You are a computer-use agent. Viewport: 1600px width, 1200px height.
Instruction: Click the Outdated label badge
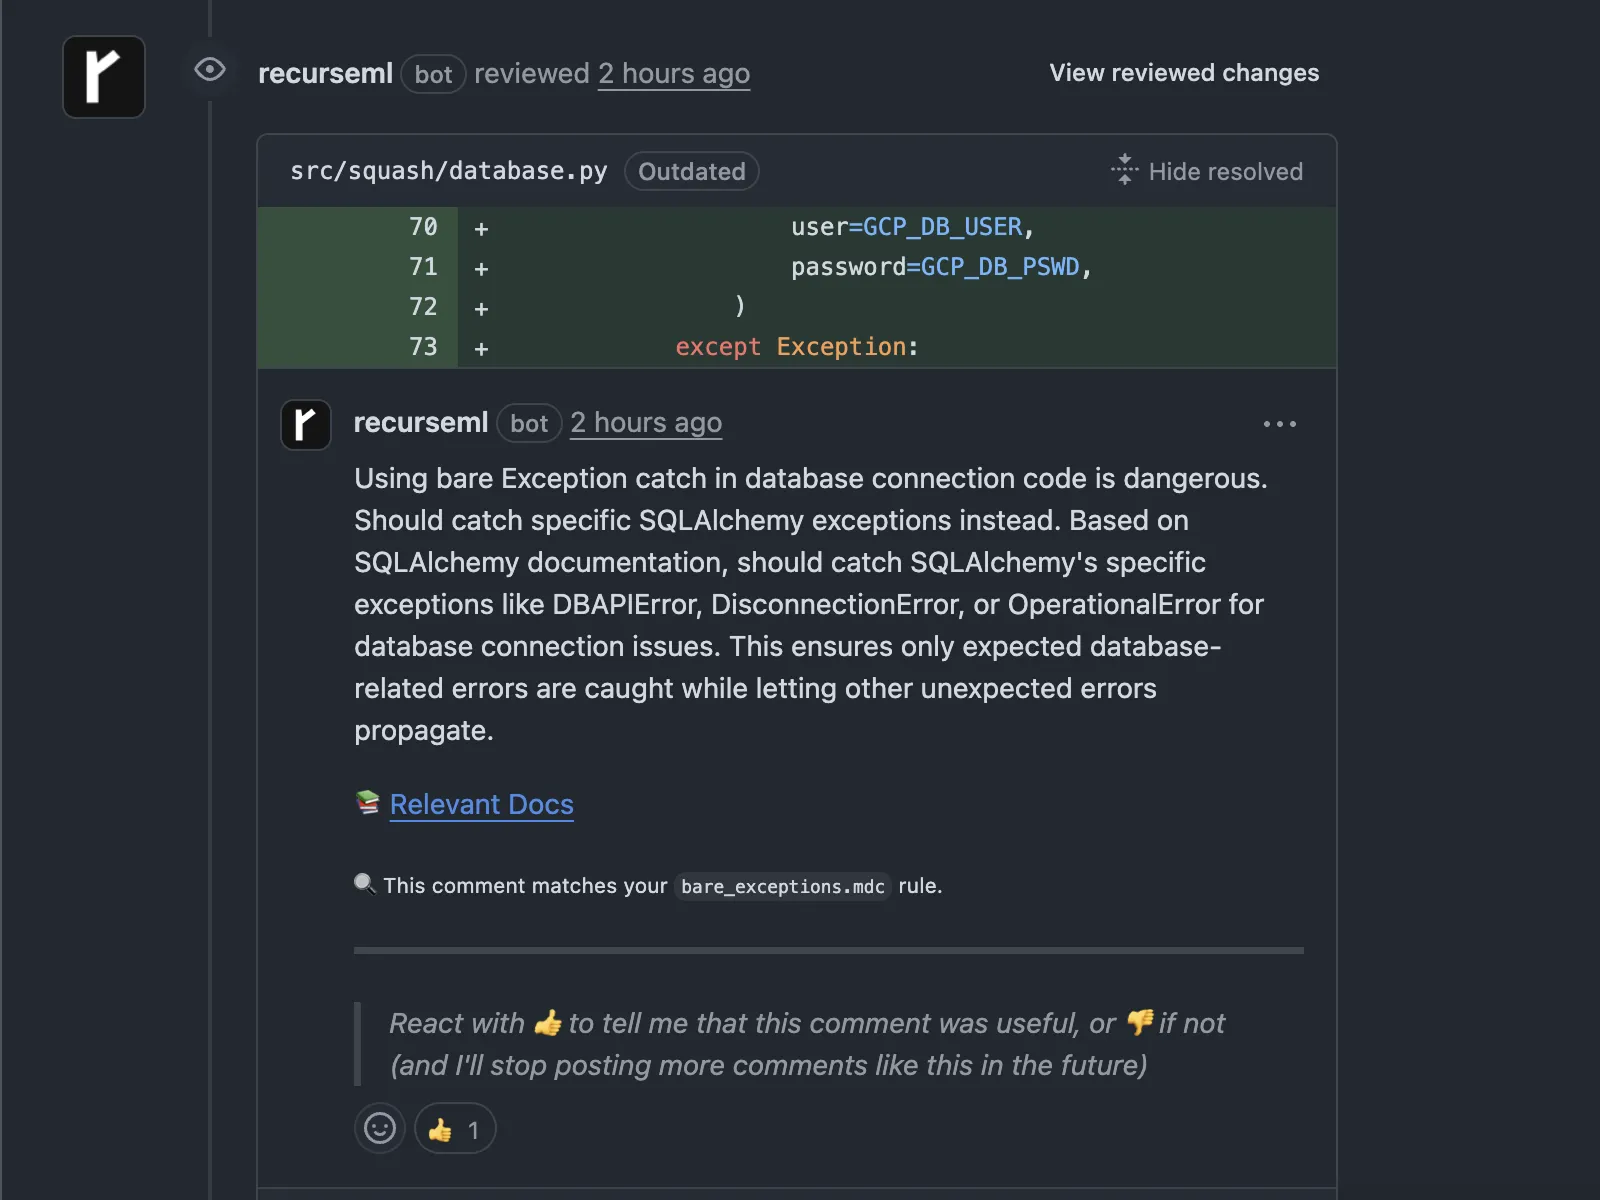click(x=691, y=171)
